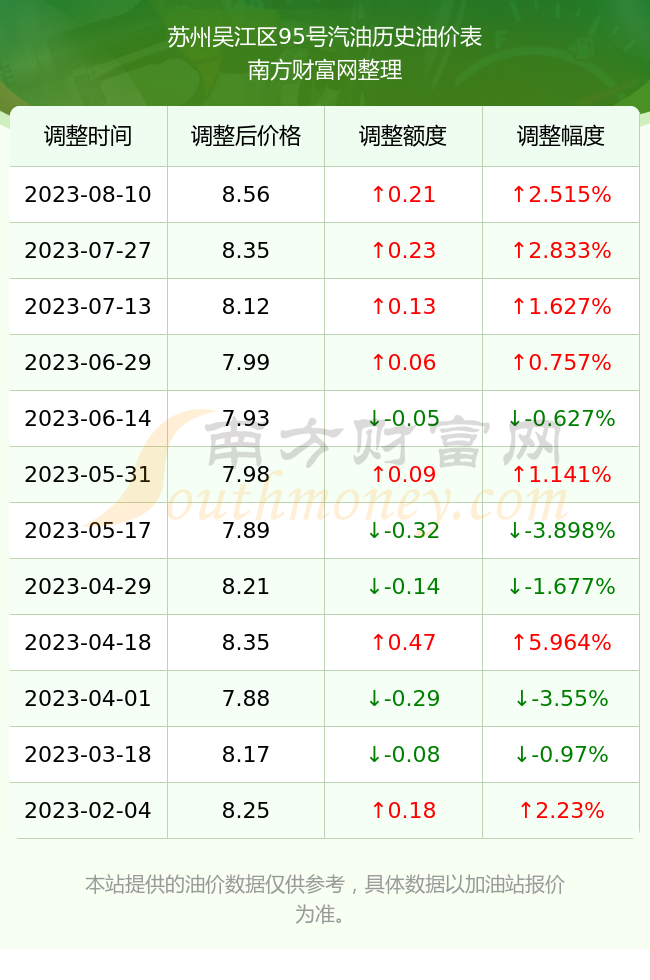Click the ↓-0.29 adjustment value
650x980 pixels.
pos(403,698)
